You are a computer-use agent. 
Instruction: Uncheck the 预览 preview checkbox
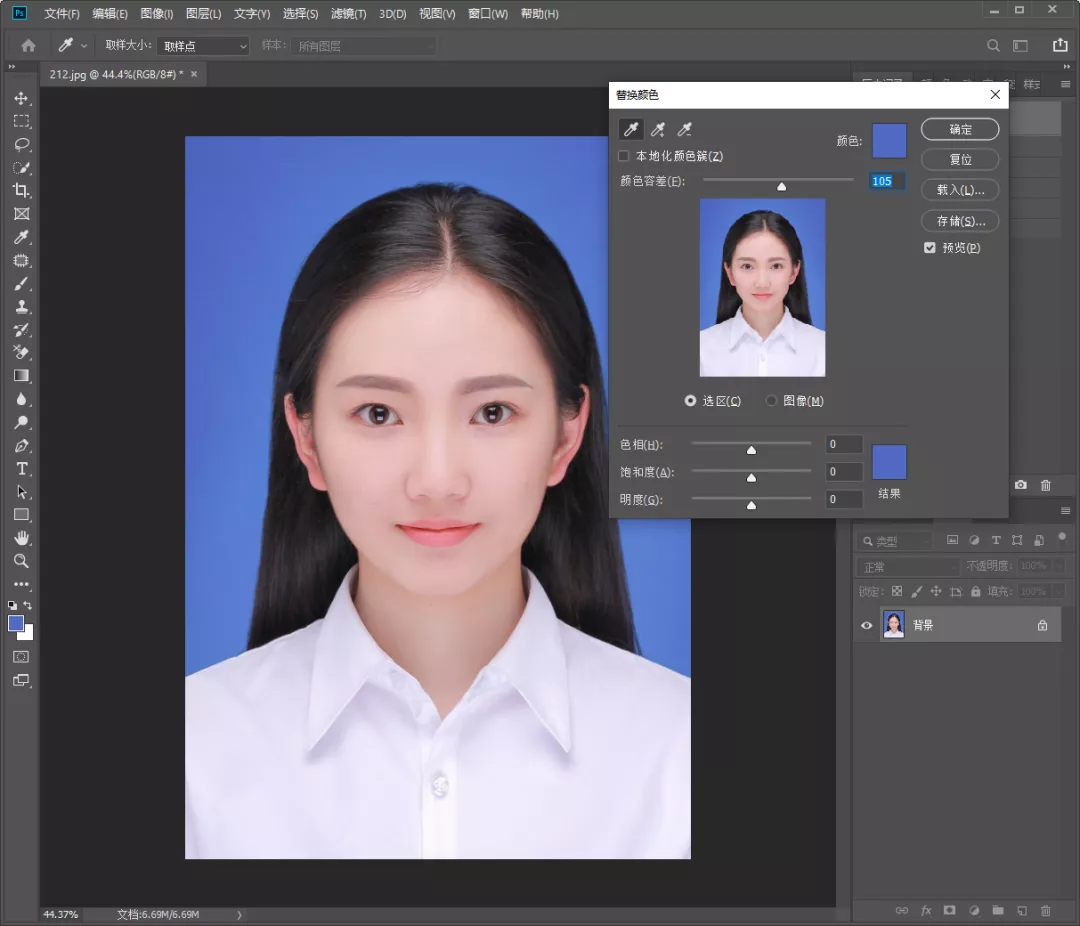pos(930,248)
